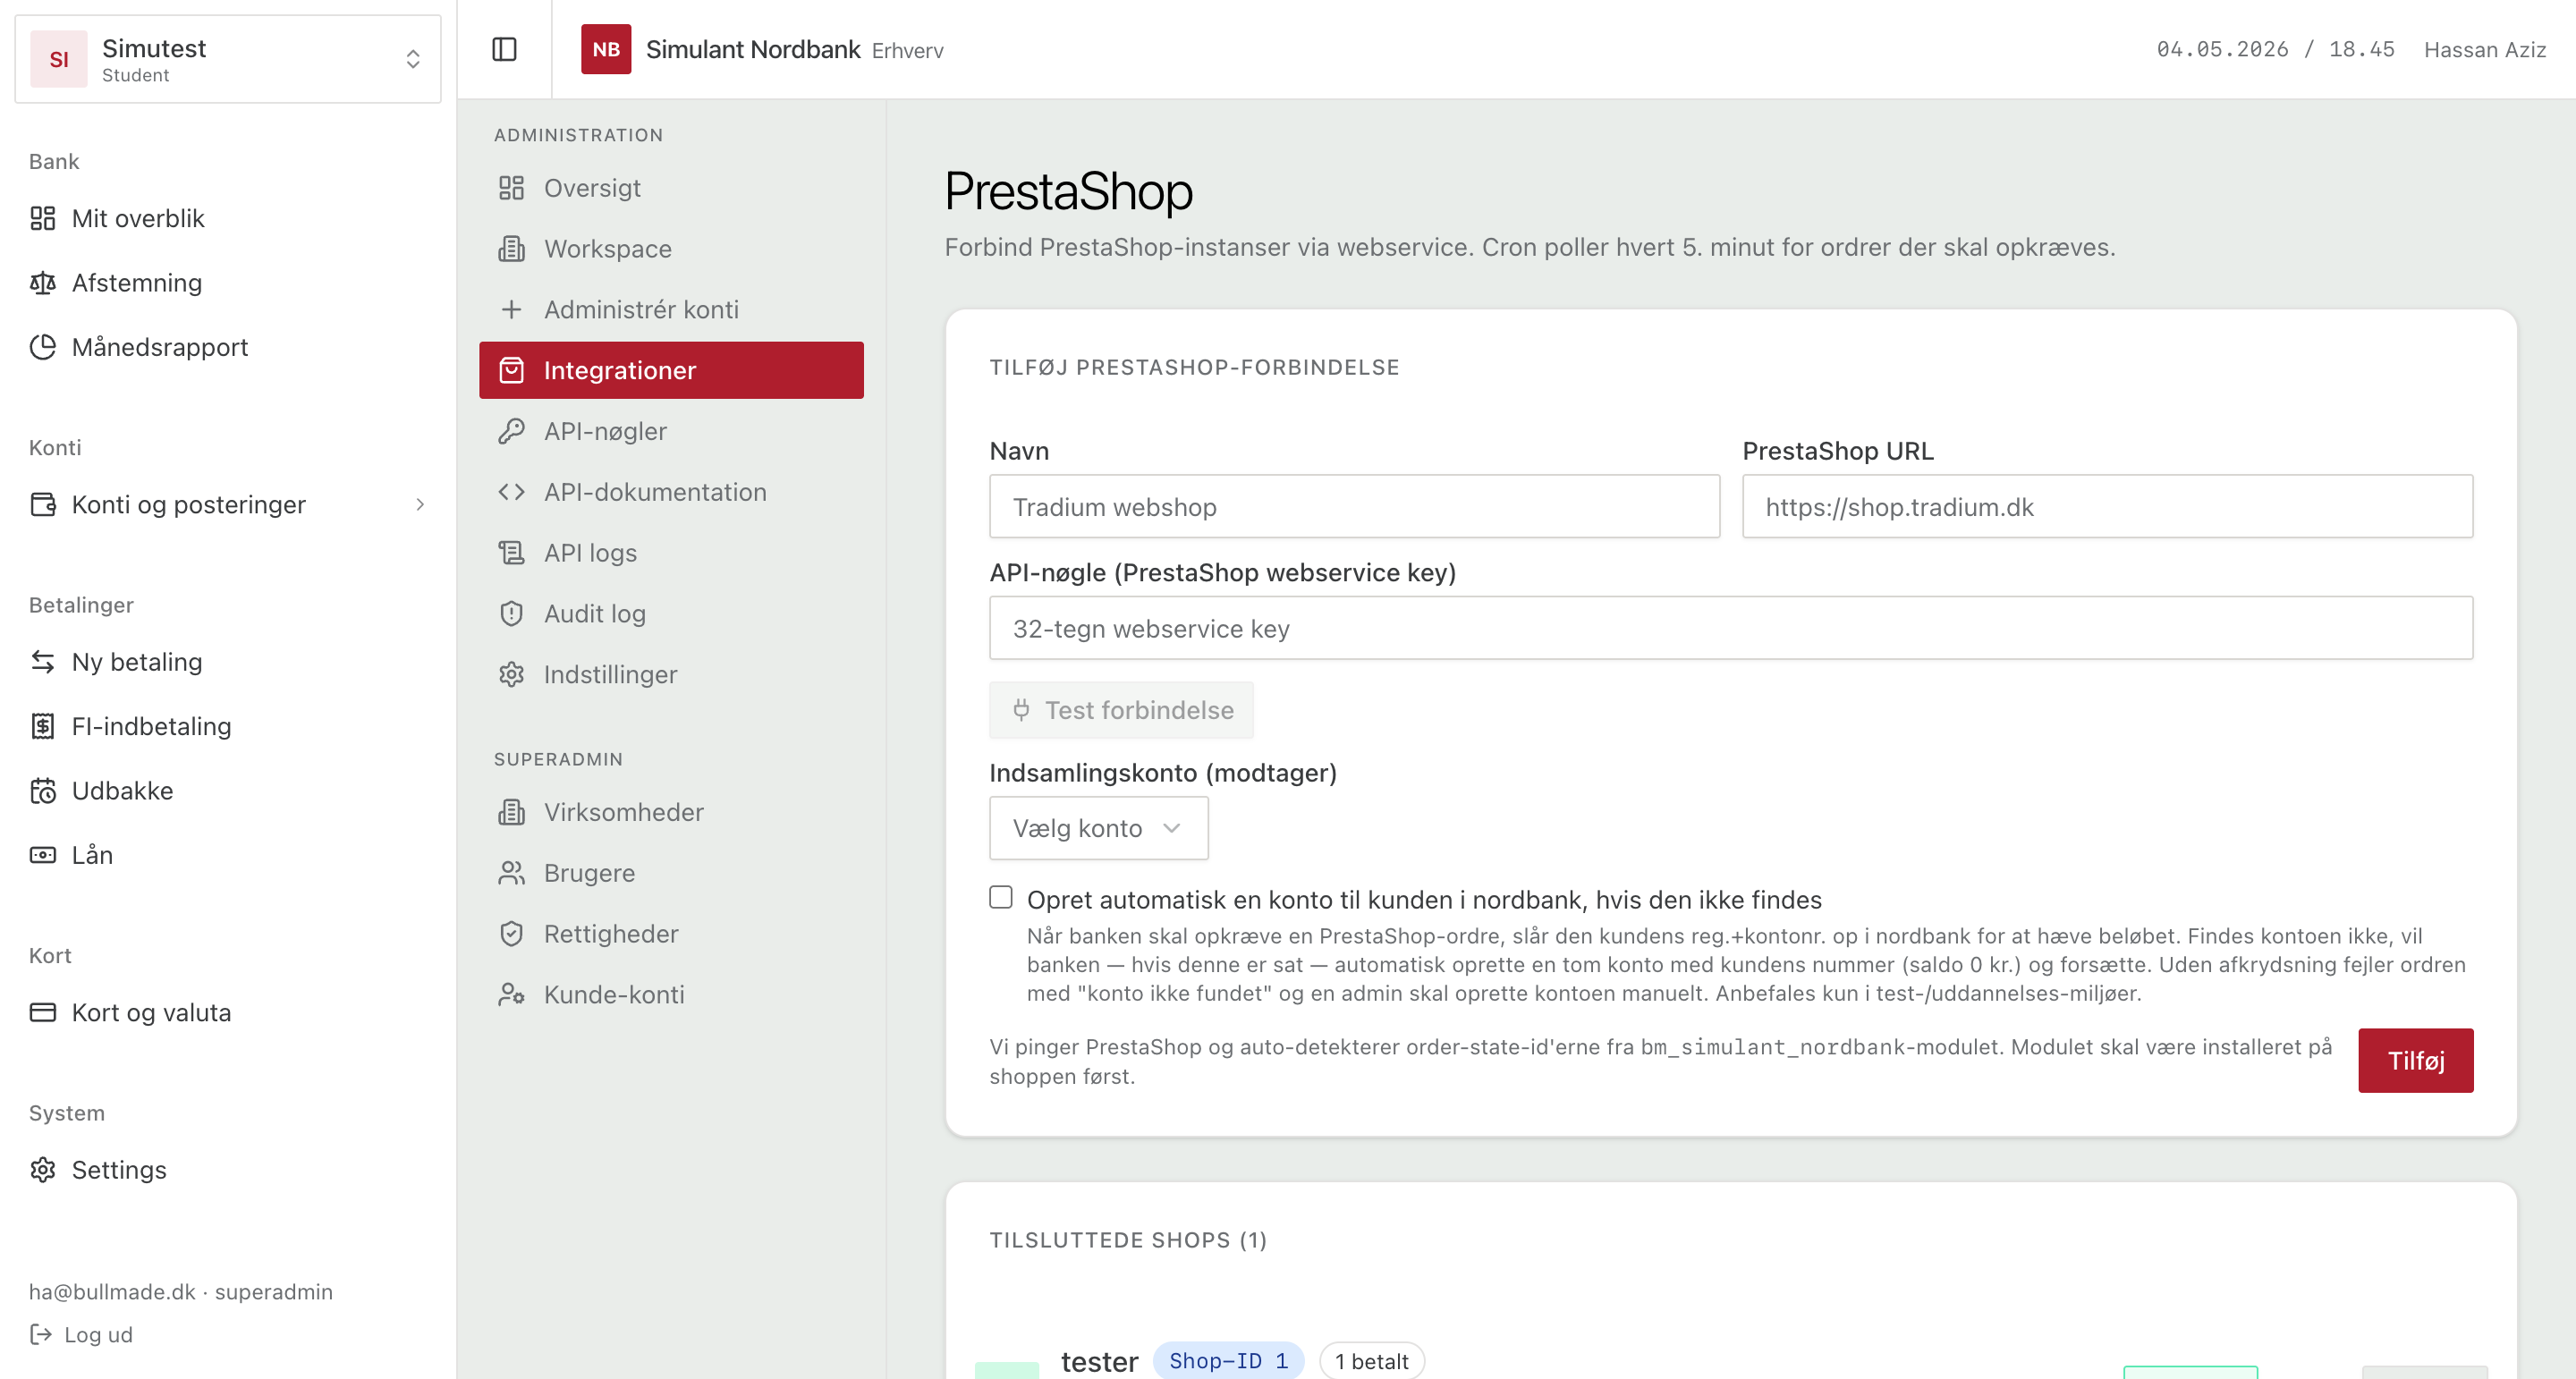Viewport: 2576px width, 1379px height.
Task: Click the Udbakke calendar clock icon
Action: pyautogui.click(x=42, y=791)
